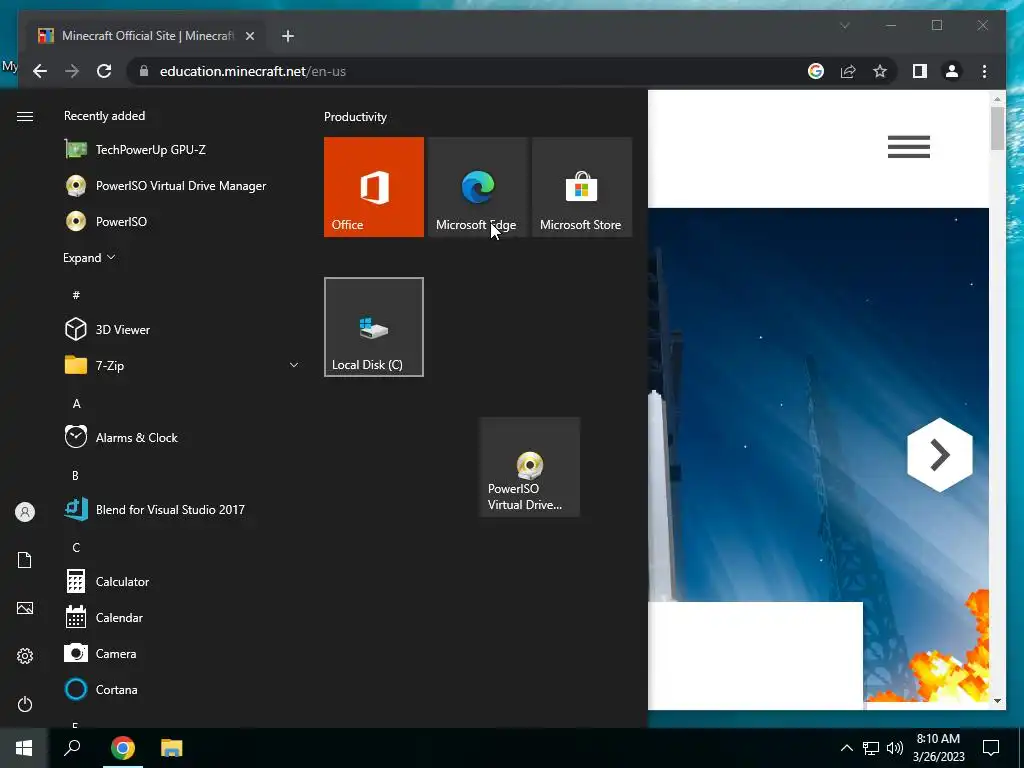Click the # letter index header
This screenshot has width=1024, height=768.
76,295
